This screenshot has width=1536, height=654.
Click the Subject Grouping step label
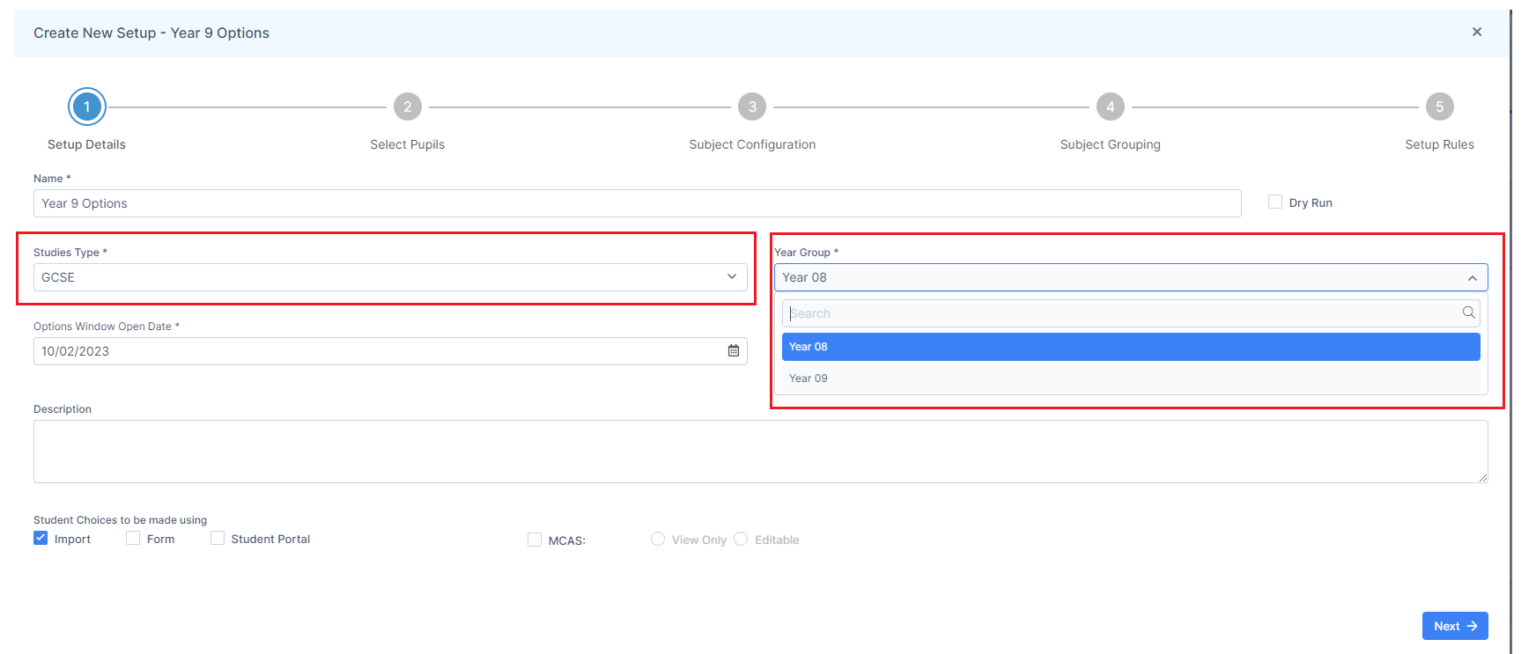1110,144
